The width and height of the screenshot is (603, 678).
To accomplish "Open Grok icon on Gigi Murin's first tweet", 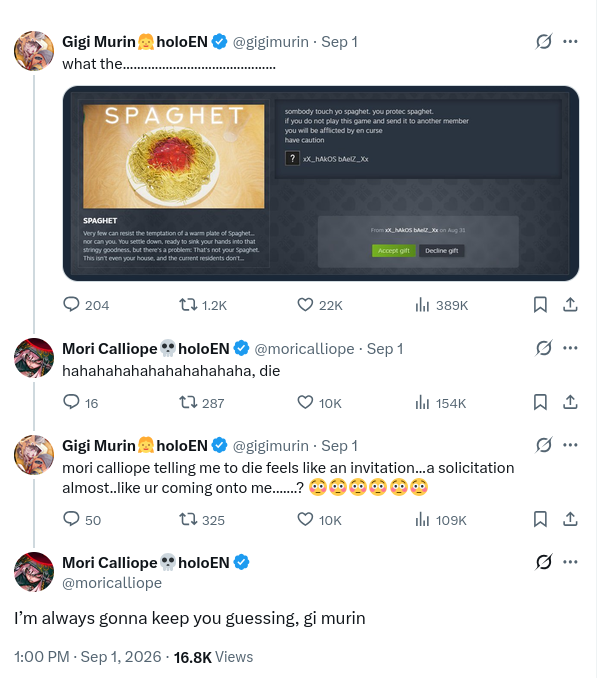I will (x=543, y=42).
